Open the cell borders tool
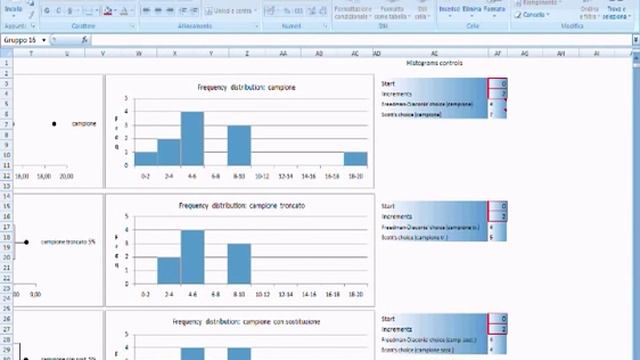Image resolution: width=640 pixels, height=360 pixels. (87, 11)
